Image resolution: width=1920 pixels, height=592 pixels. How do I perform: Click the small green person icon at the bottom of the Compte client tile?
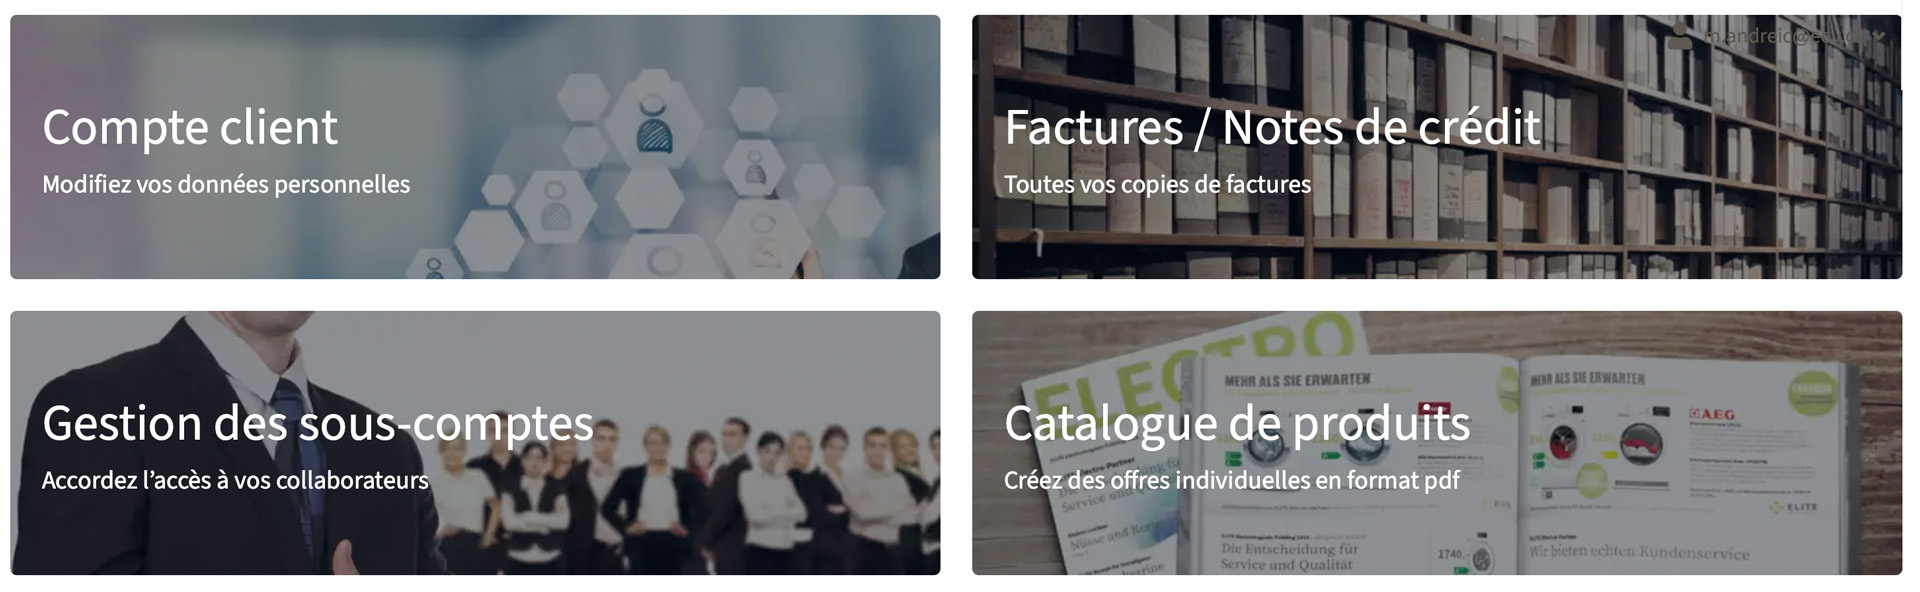click(x=434, y=268)
